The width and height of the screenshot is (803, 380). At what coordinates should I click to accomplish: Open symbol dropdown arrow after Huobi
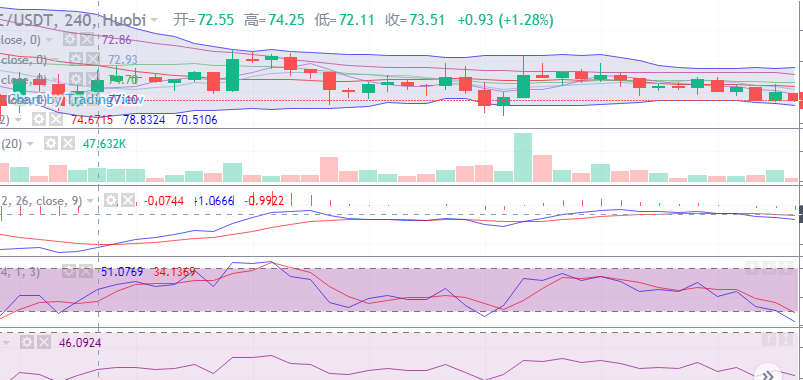(154, 20)
